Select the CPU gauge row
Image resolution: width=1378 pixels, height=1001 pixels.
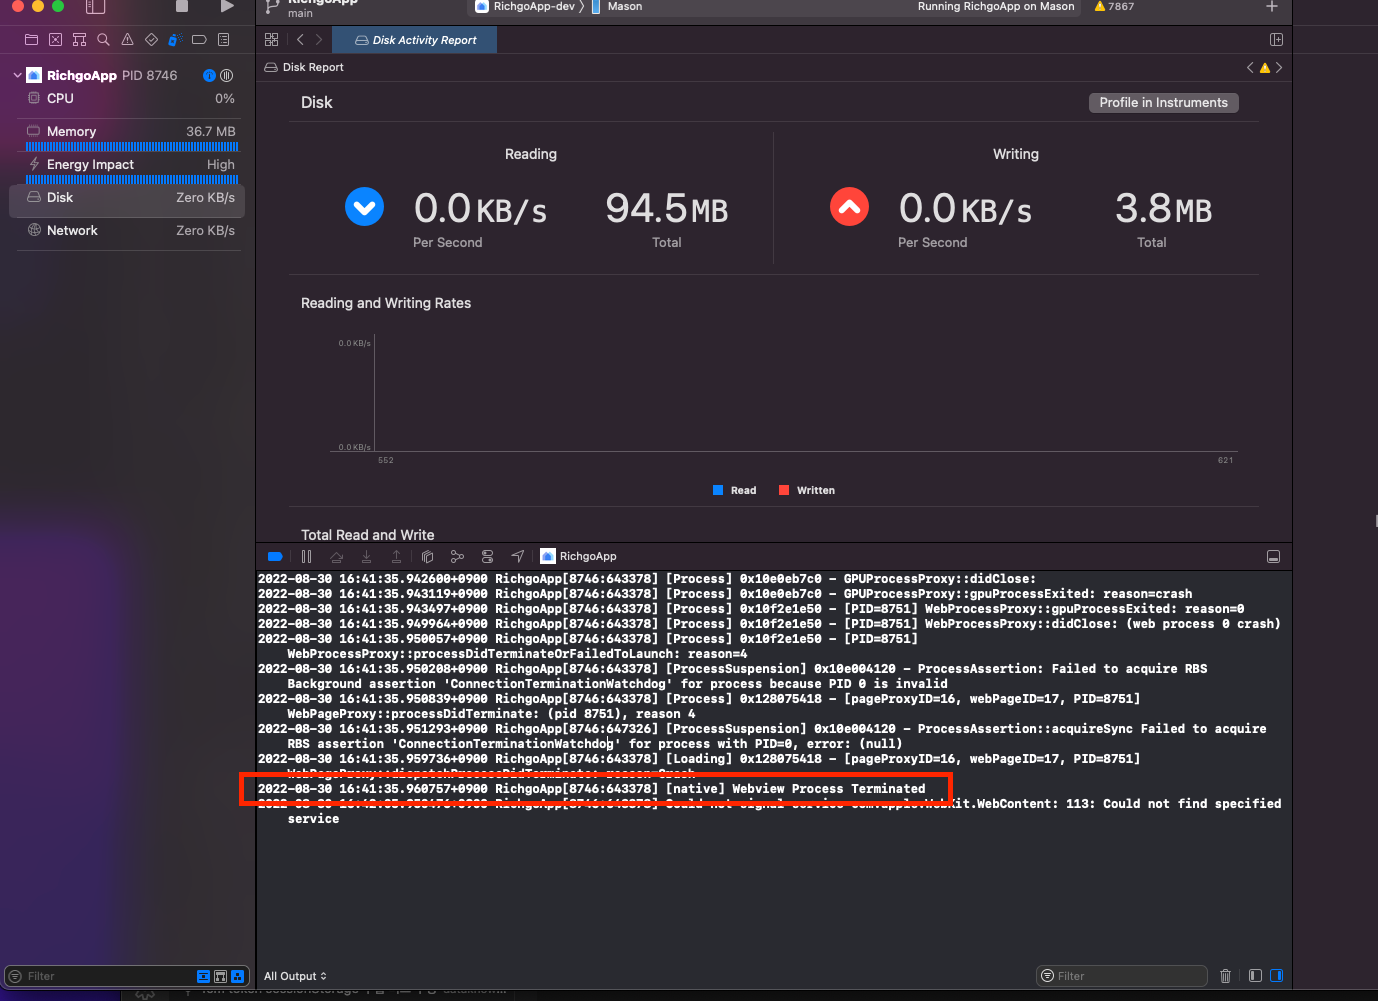click(x=128, y=98)
